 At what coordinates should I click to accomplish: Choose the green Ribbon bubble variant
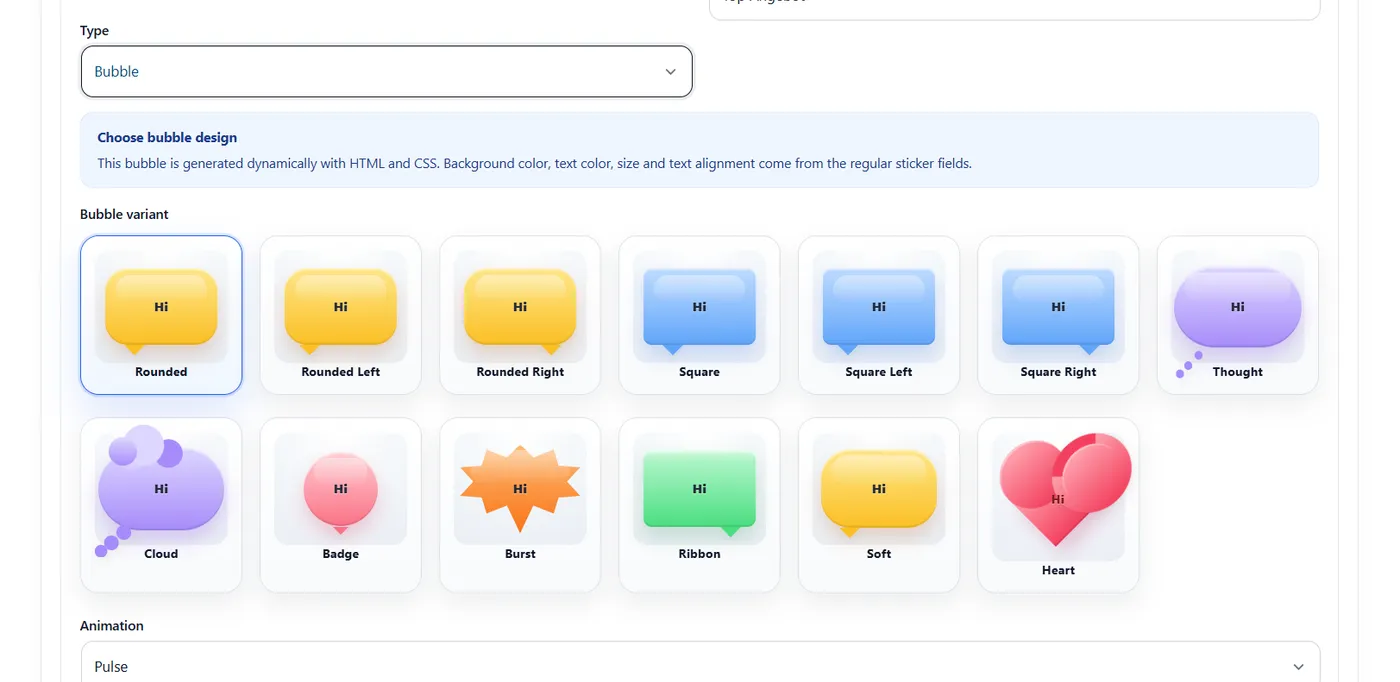click(699, 505)
